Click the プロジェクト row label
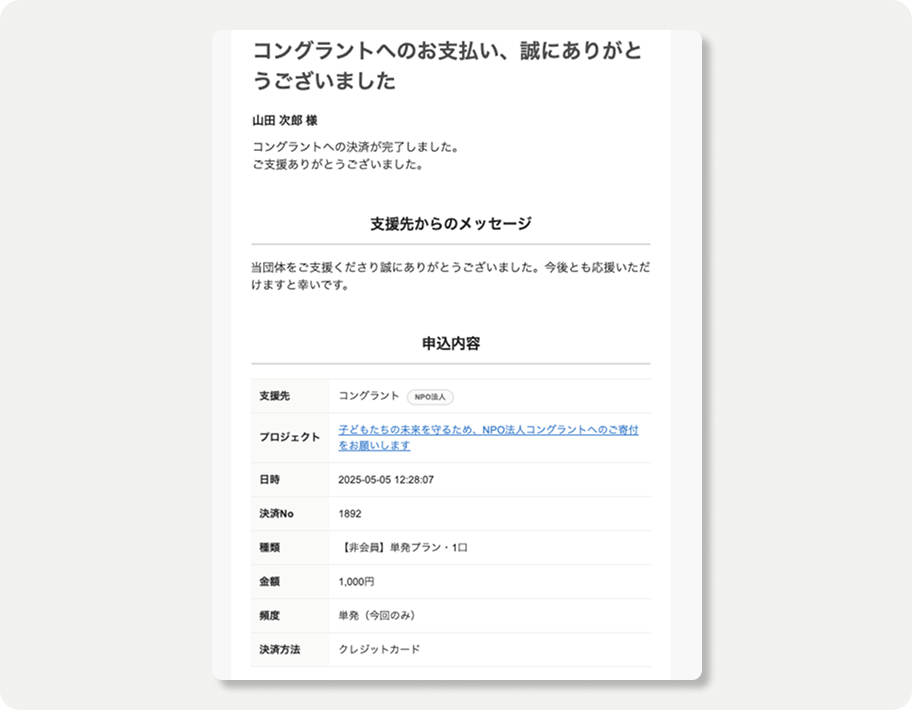Screen dimensions: 912x710 pyautogui.click(x=289, y=437)
